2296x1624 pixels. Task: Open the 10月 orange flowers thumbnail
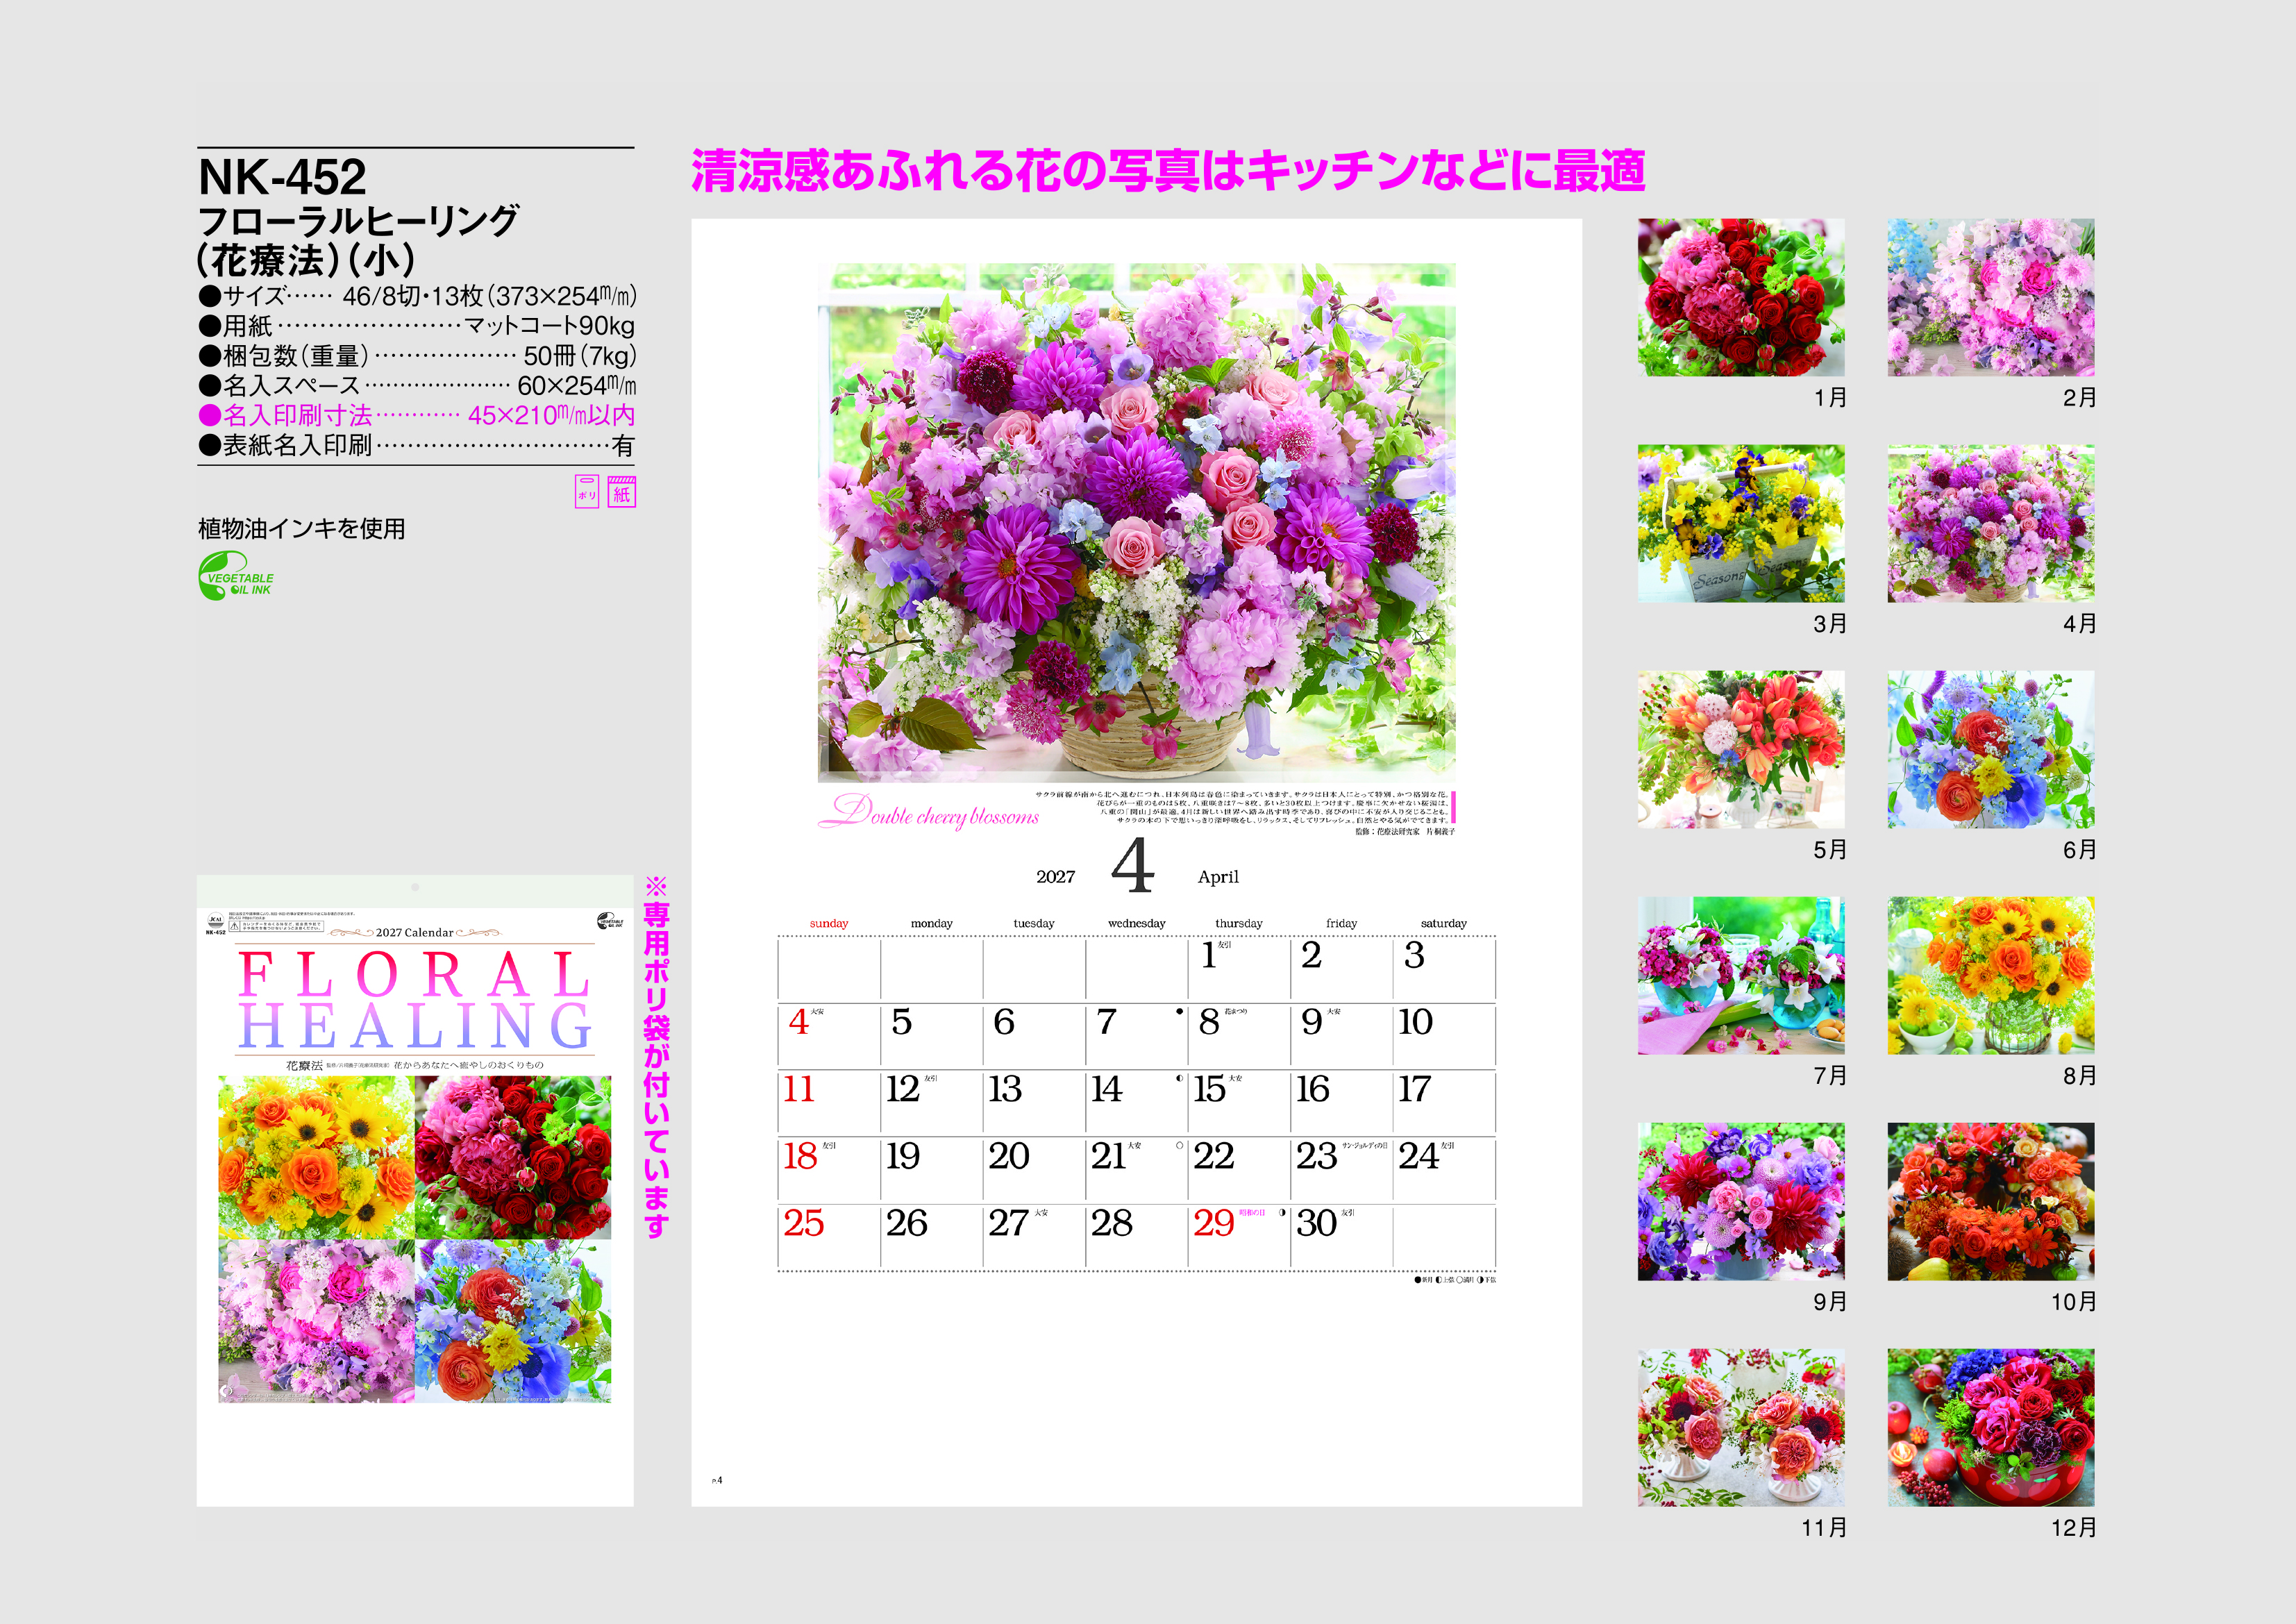click(1990, 1201)
